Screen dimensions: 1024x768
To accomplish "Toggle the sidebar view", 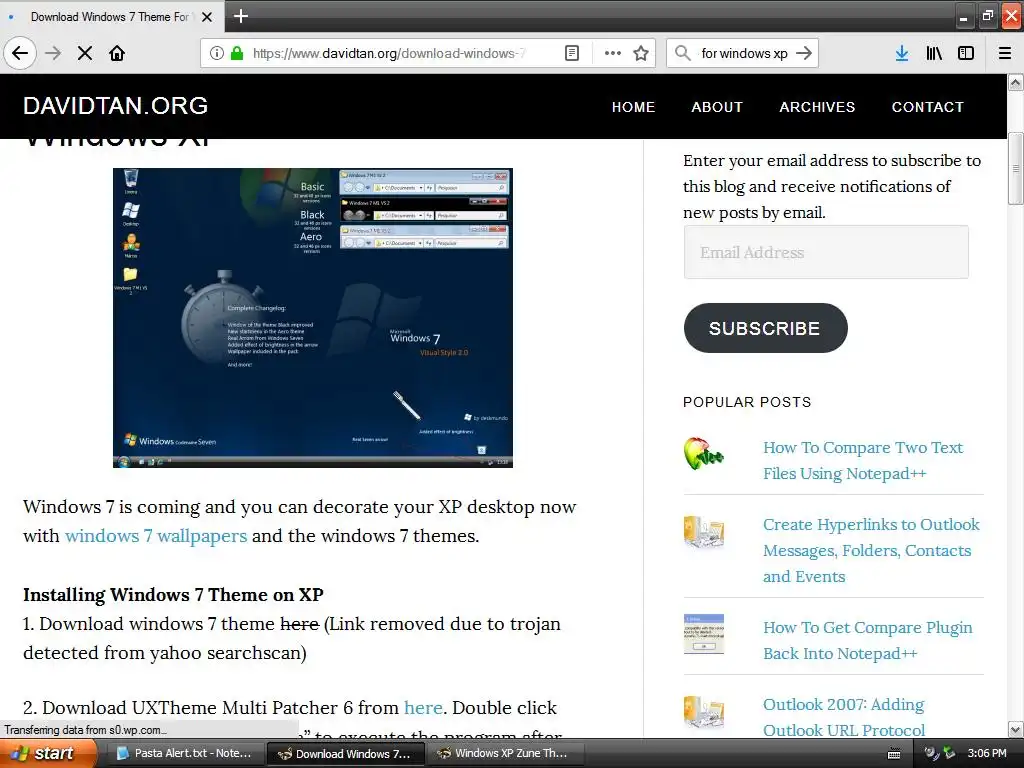I will click(966, 53).
